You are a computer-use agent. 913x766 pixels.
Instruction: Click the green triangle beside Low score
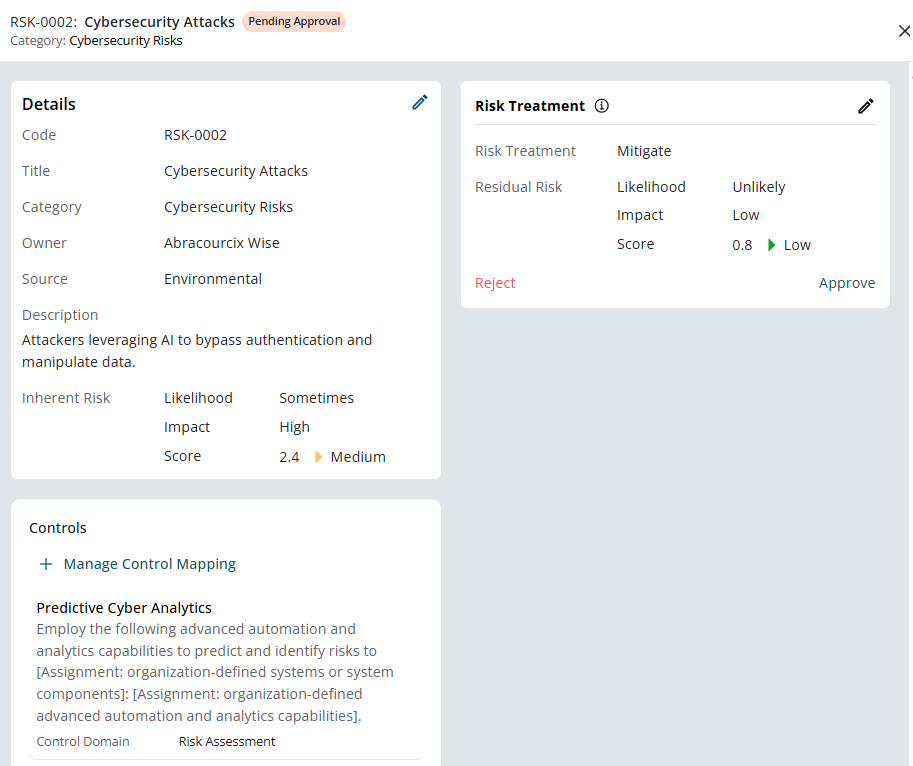pos(771,245)
